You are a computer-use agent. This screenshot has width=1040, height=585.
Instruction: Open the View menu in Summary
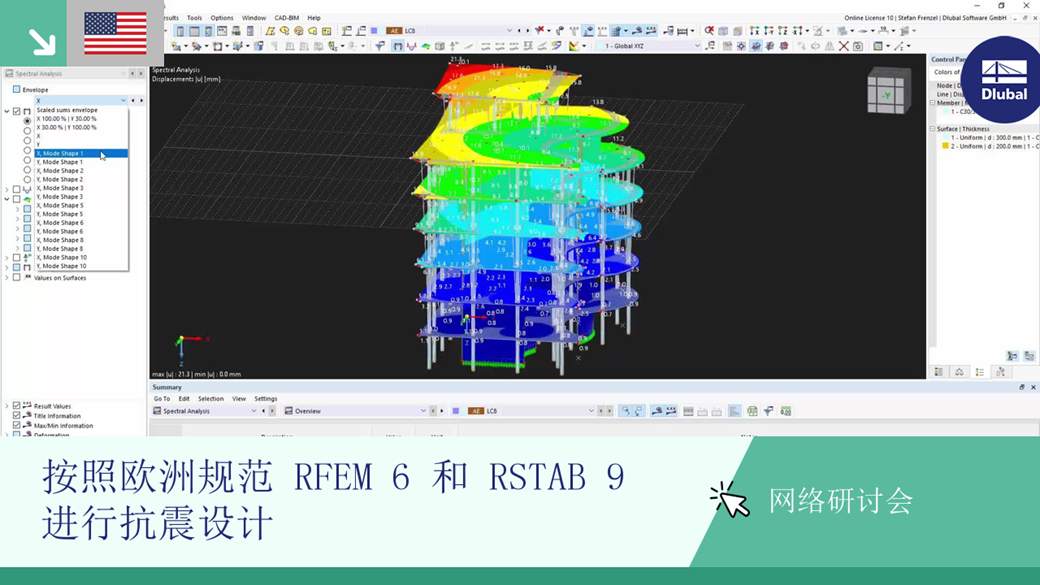click(239, 399)
